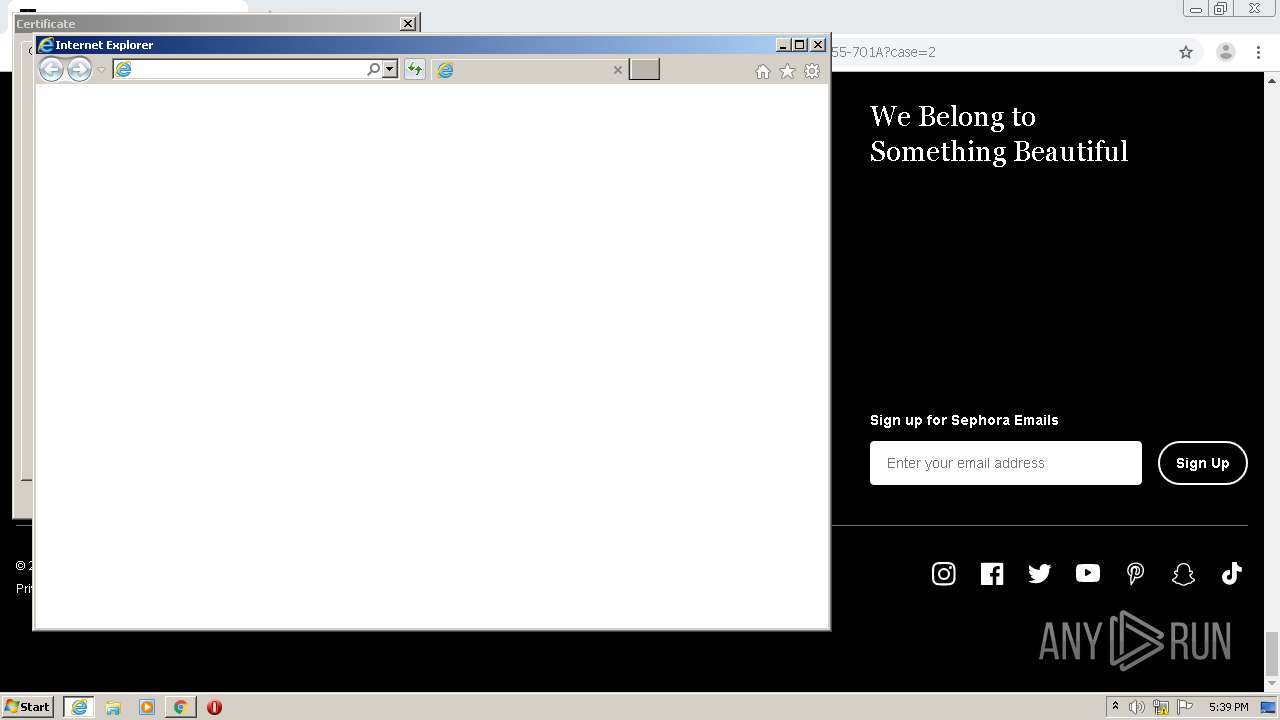Open Sephora's YouTube channel
This screenshot has height=720, width=1280.
click(x=1088, y=573)
